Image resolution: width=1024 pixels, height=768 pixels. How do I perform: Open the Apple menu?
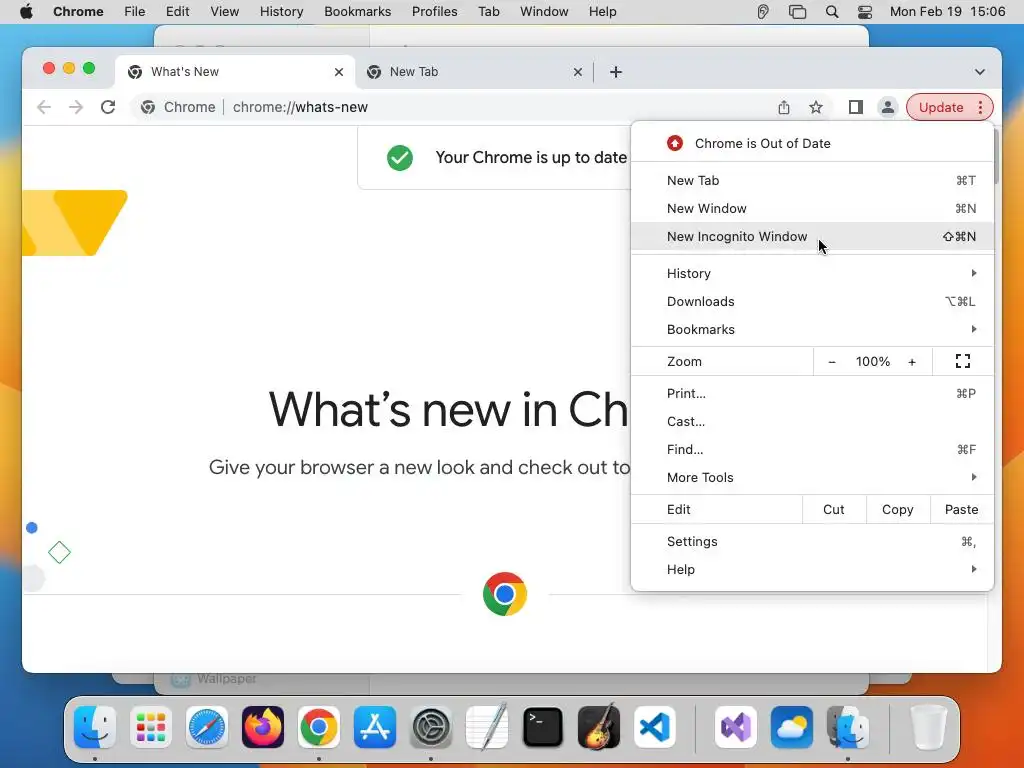tap(26, 12)
